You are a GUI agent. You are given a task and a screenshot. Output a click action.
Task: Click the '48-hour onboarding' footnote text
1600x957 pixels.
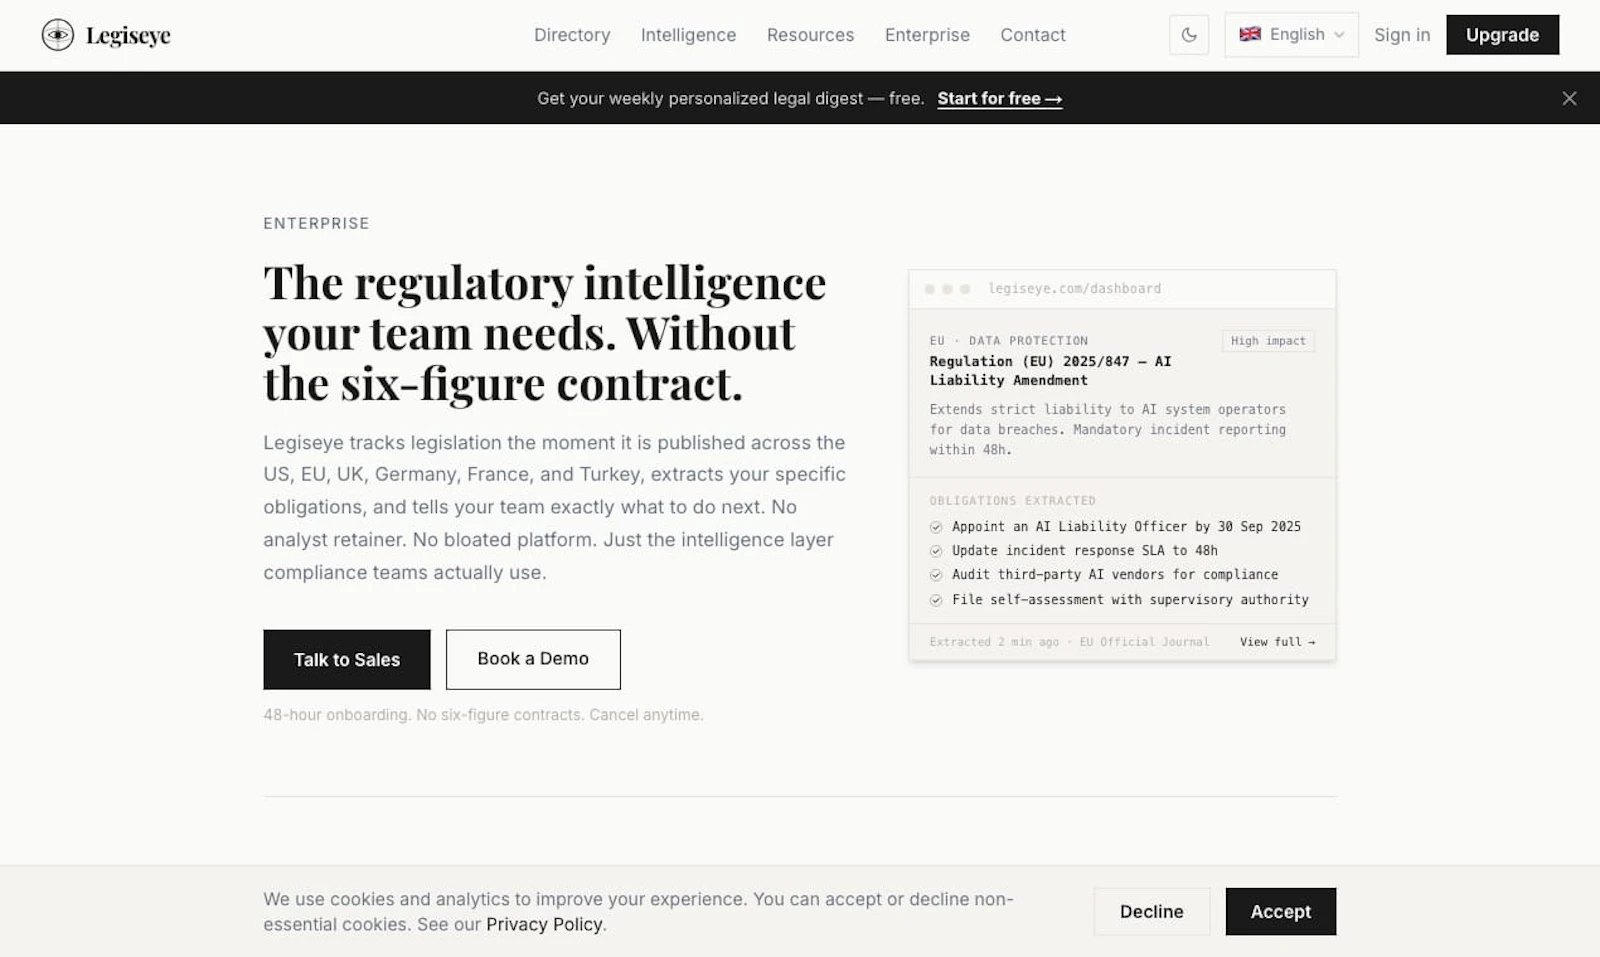[x=483, y=715]
